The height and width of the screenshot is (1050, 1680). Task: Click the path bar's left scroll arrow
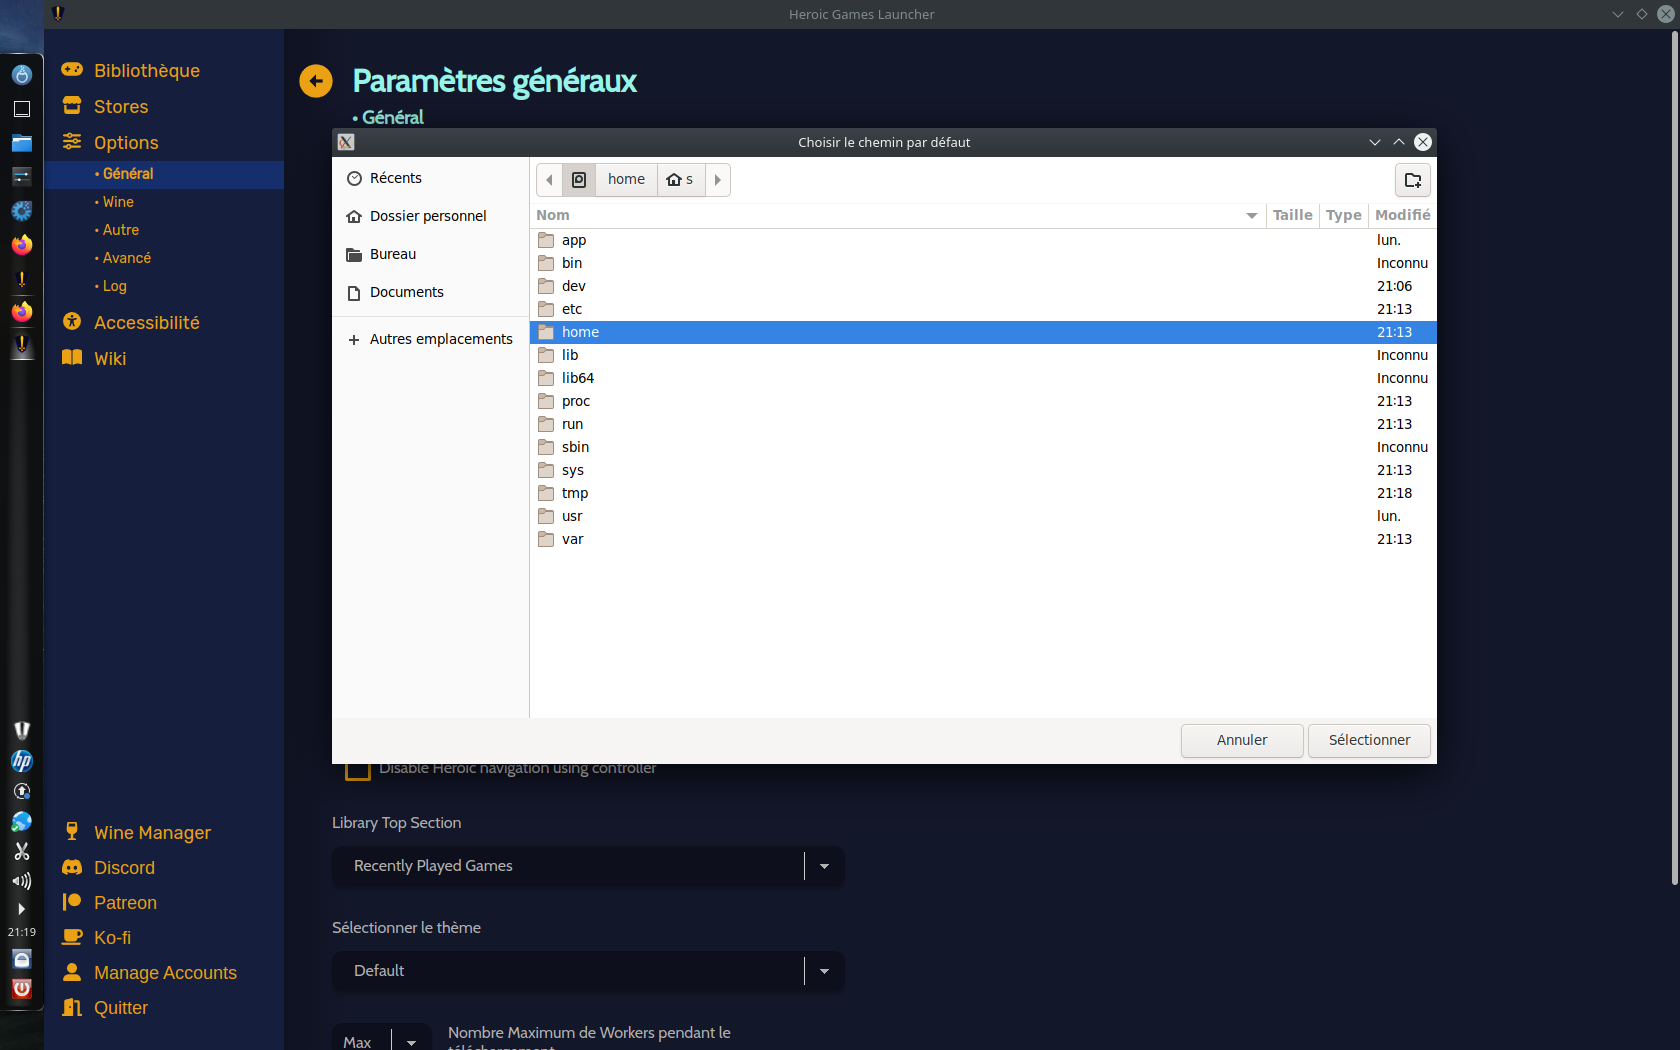click(549, 180)
